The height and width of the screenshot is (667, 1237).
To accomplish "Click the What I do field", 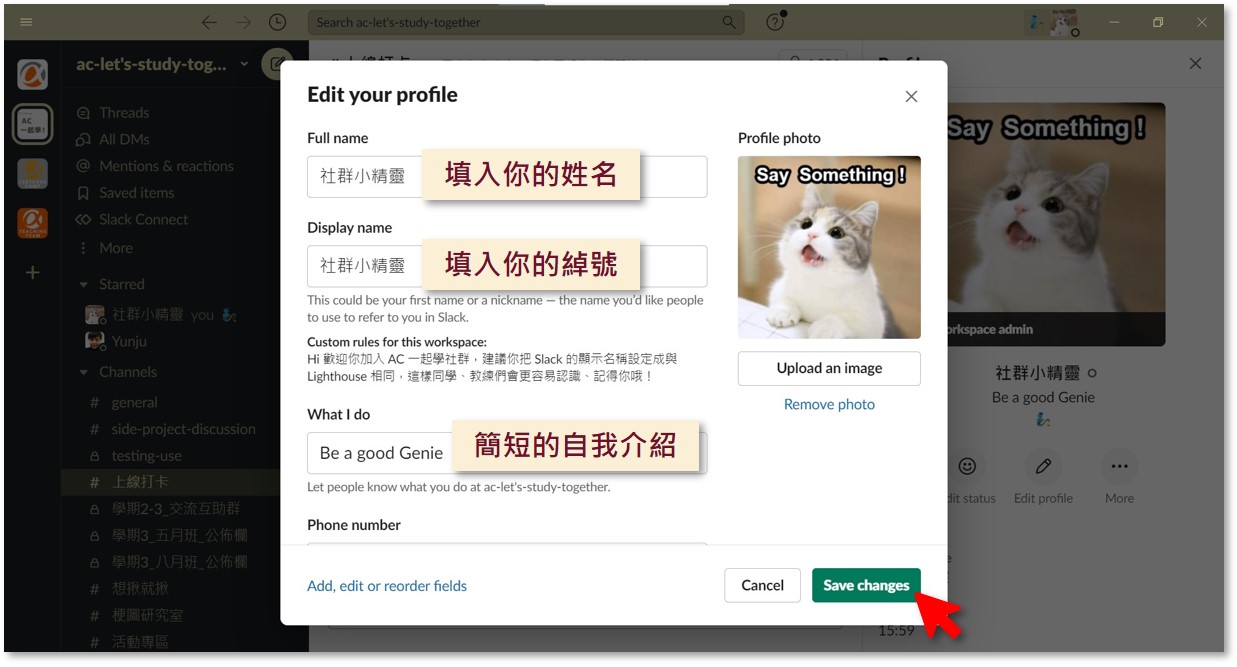I will (x=507, y=453).
